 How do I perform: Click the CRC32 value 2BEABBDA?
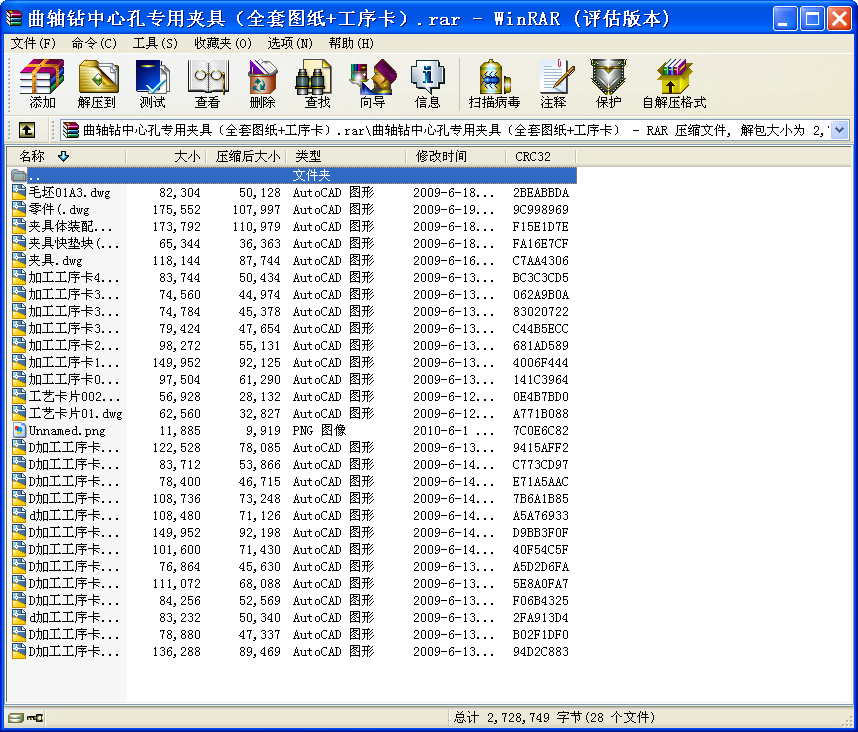(541, 193)
